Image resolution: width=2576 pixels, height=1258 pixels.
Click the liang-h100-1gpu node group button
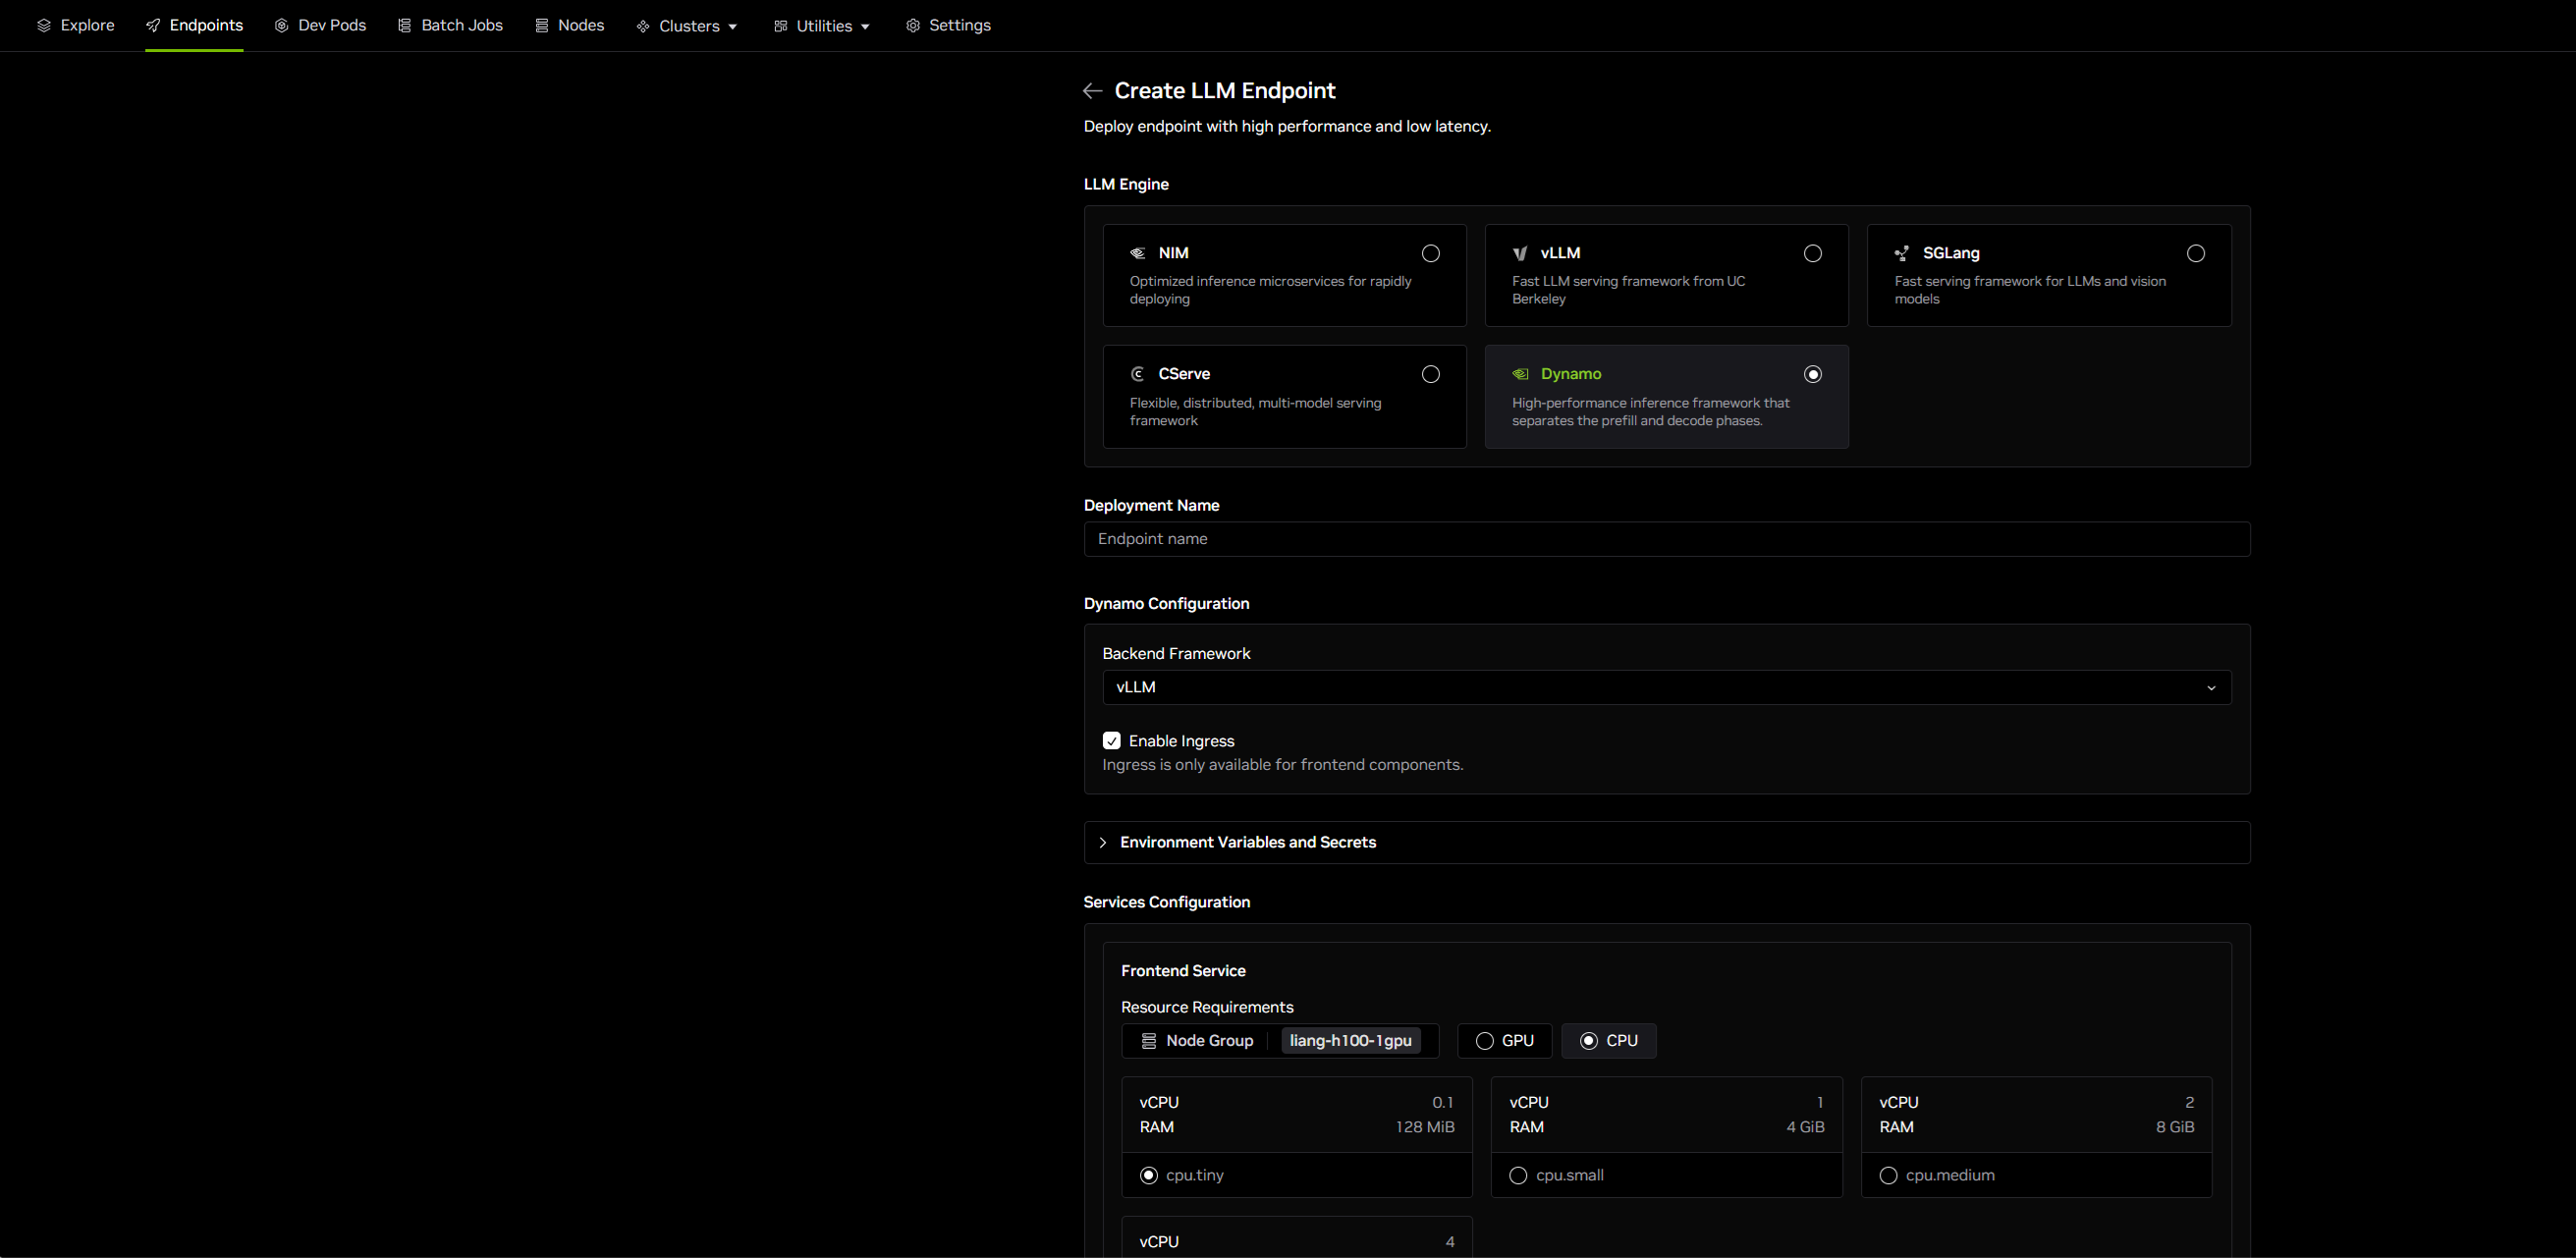pyautogui.click(x=1350, y=1041)
